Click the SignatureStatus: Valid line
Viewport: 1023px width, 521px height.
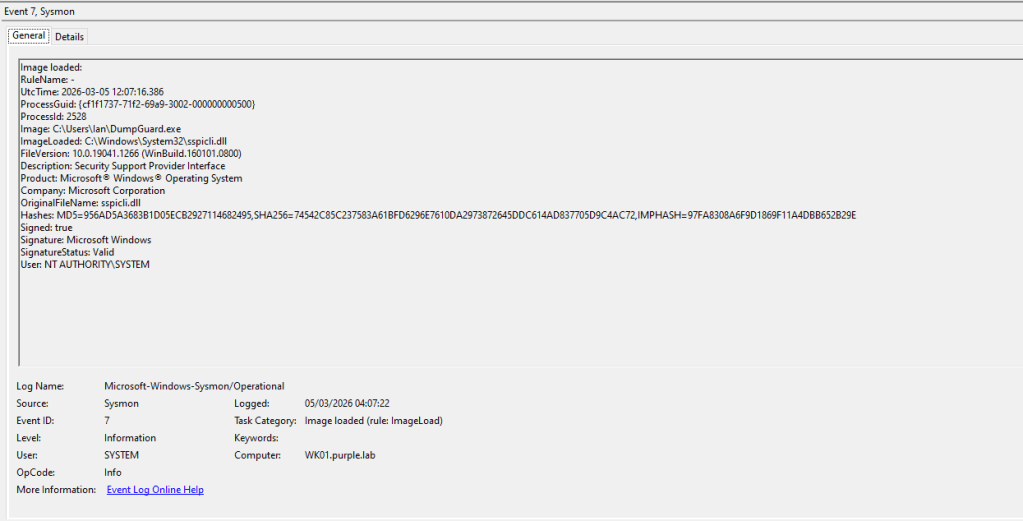(x=67, y=252)
